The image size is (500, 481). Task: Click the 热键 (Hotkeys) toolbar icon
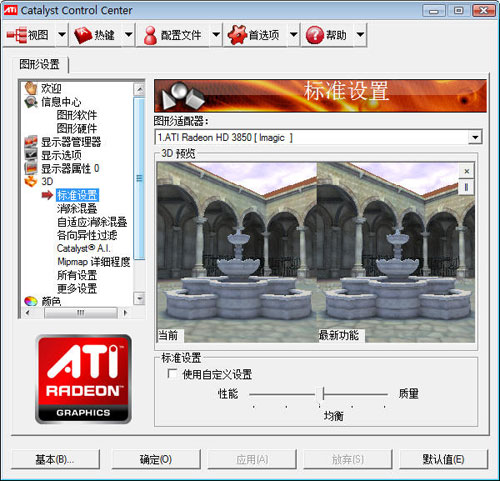[83, 35]
